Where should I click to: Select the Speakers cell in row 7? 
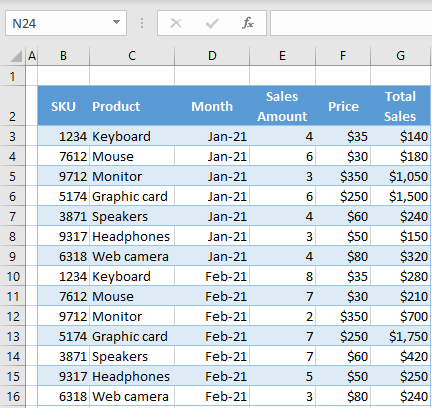132,216
